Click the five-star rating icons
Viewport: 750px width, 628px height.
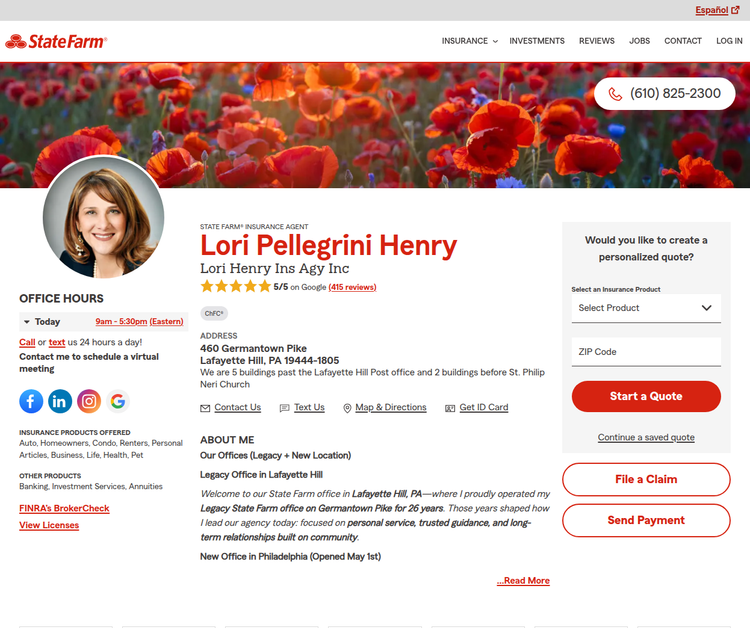(x=236, y=286)
